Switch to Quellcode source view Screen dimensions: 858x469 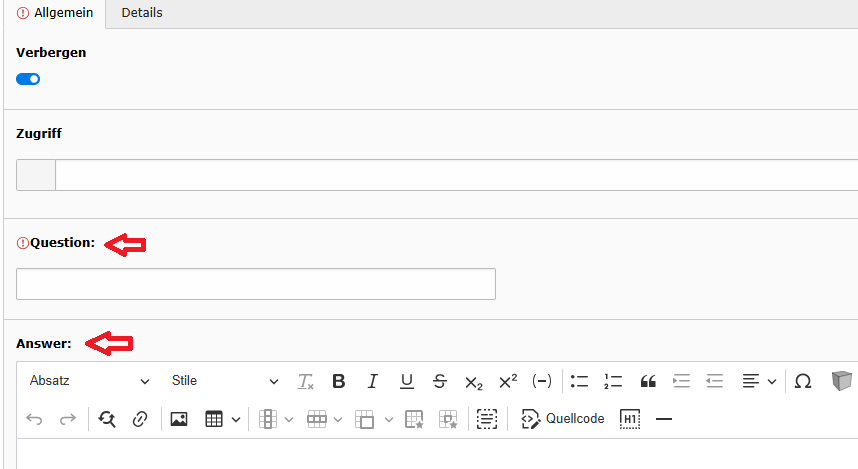tap(563, 419)
